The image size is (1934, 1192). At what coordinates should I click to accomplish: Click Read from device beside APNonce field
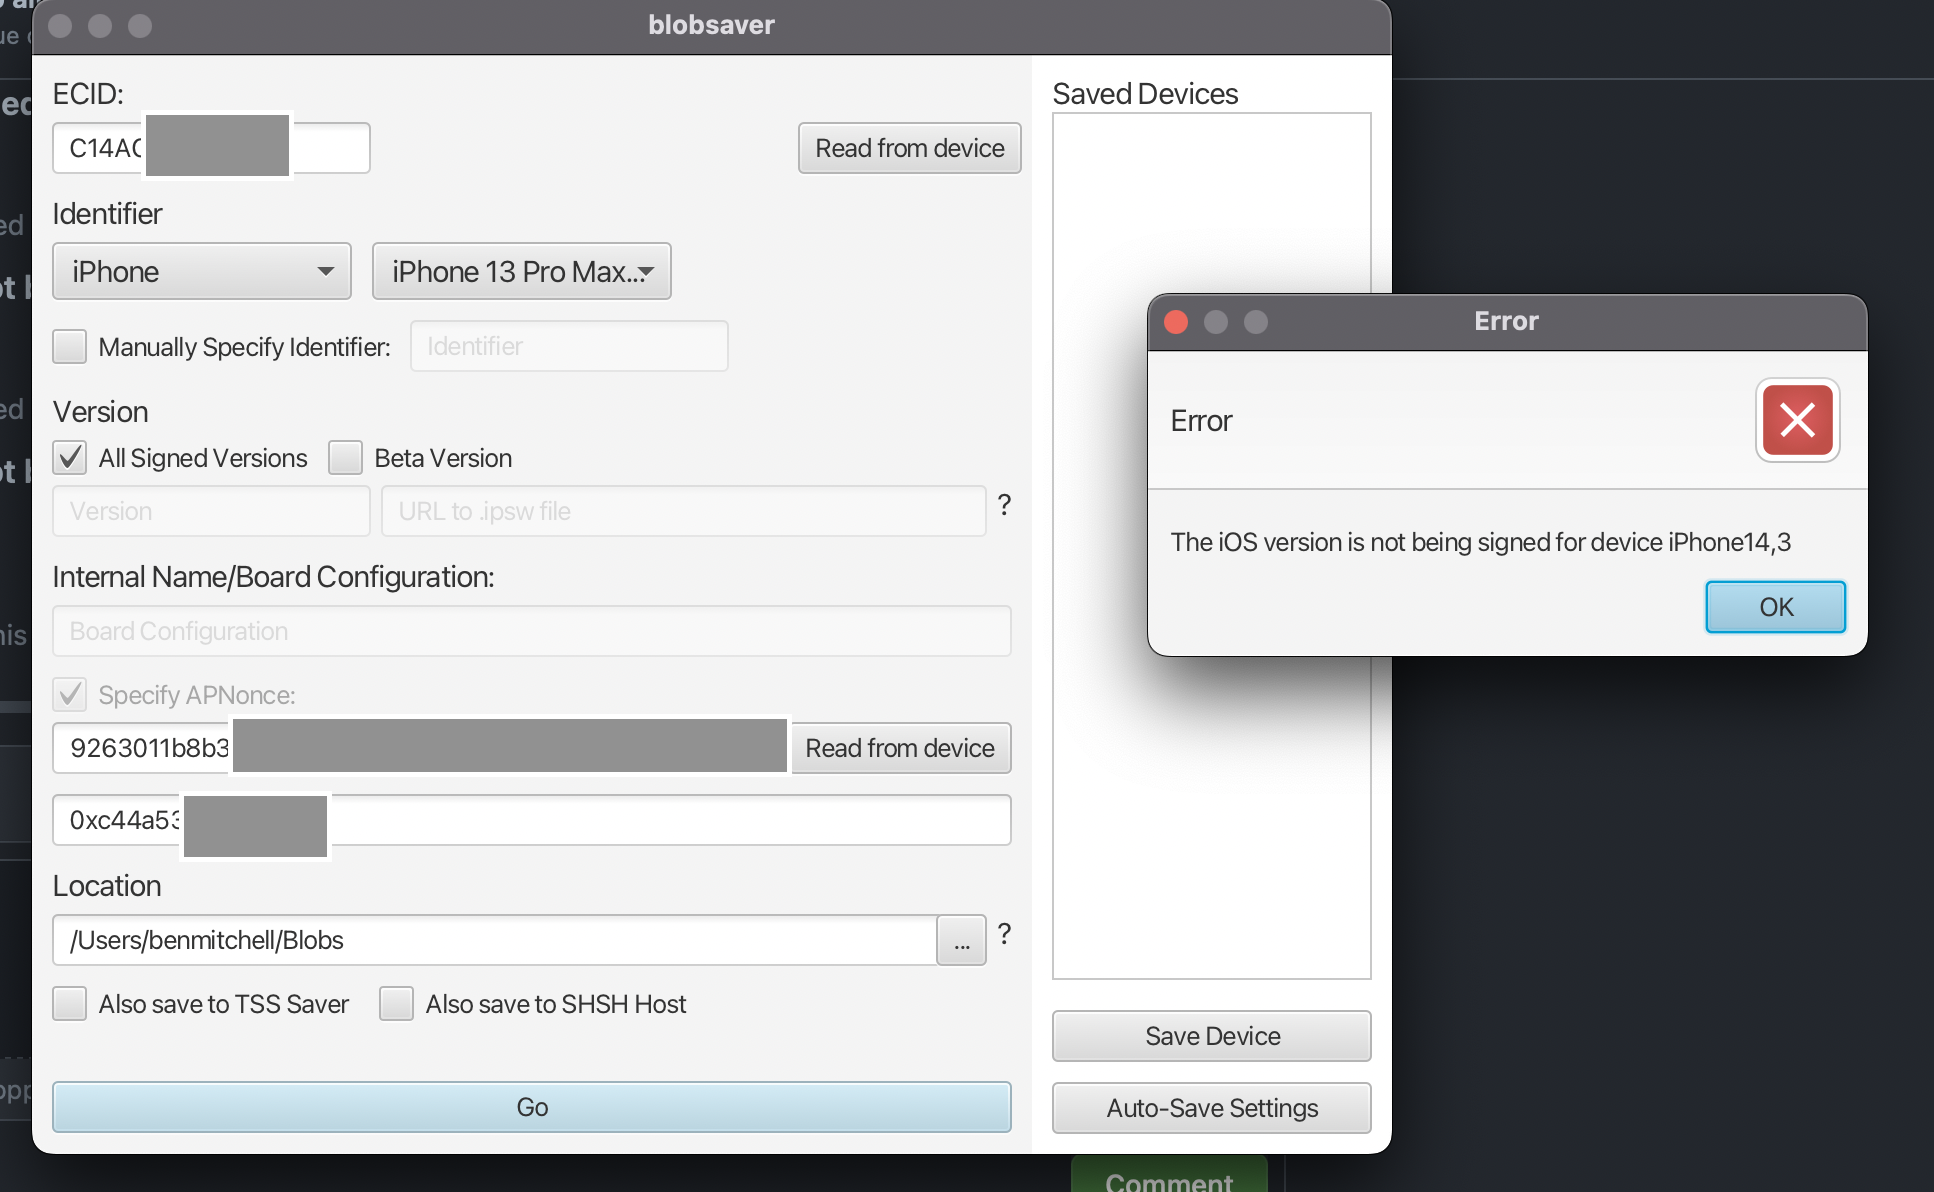point(900,747)
